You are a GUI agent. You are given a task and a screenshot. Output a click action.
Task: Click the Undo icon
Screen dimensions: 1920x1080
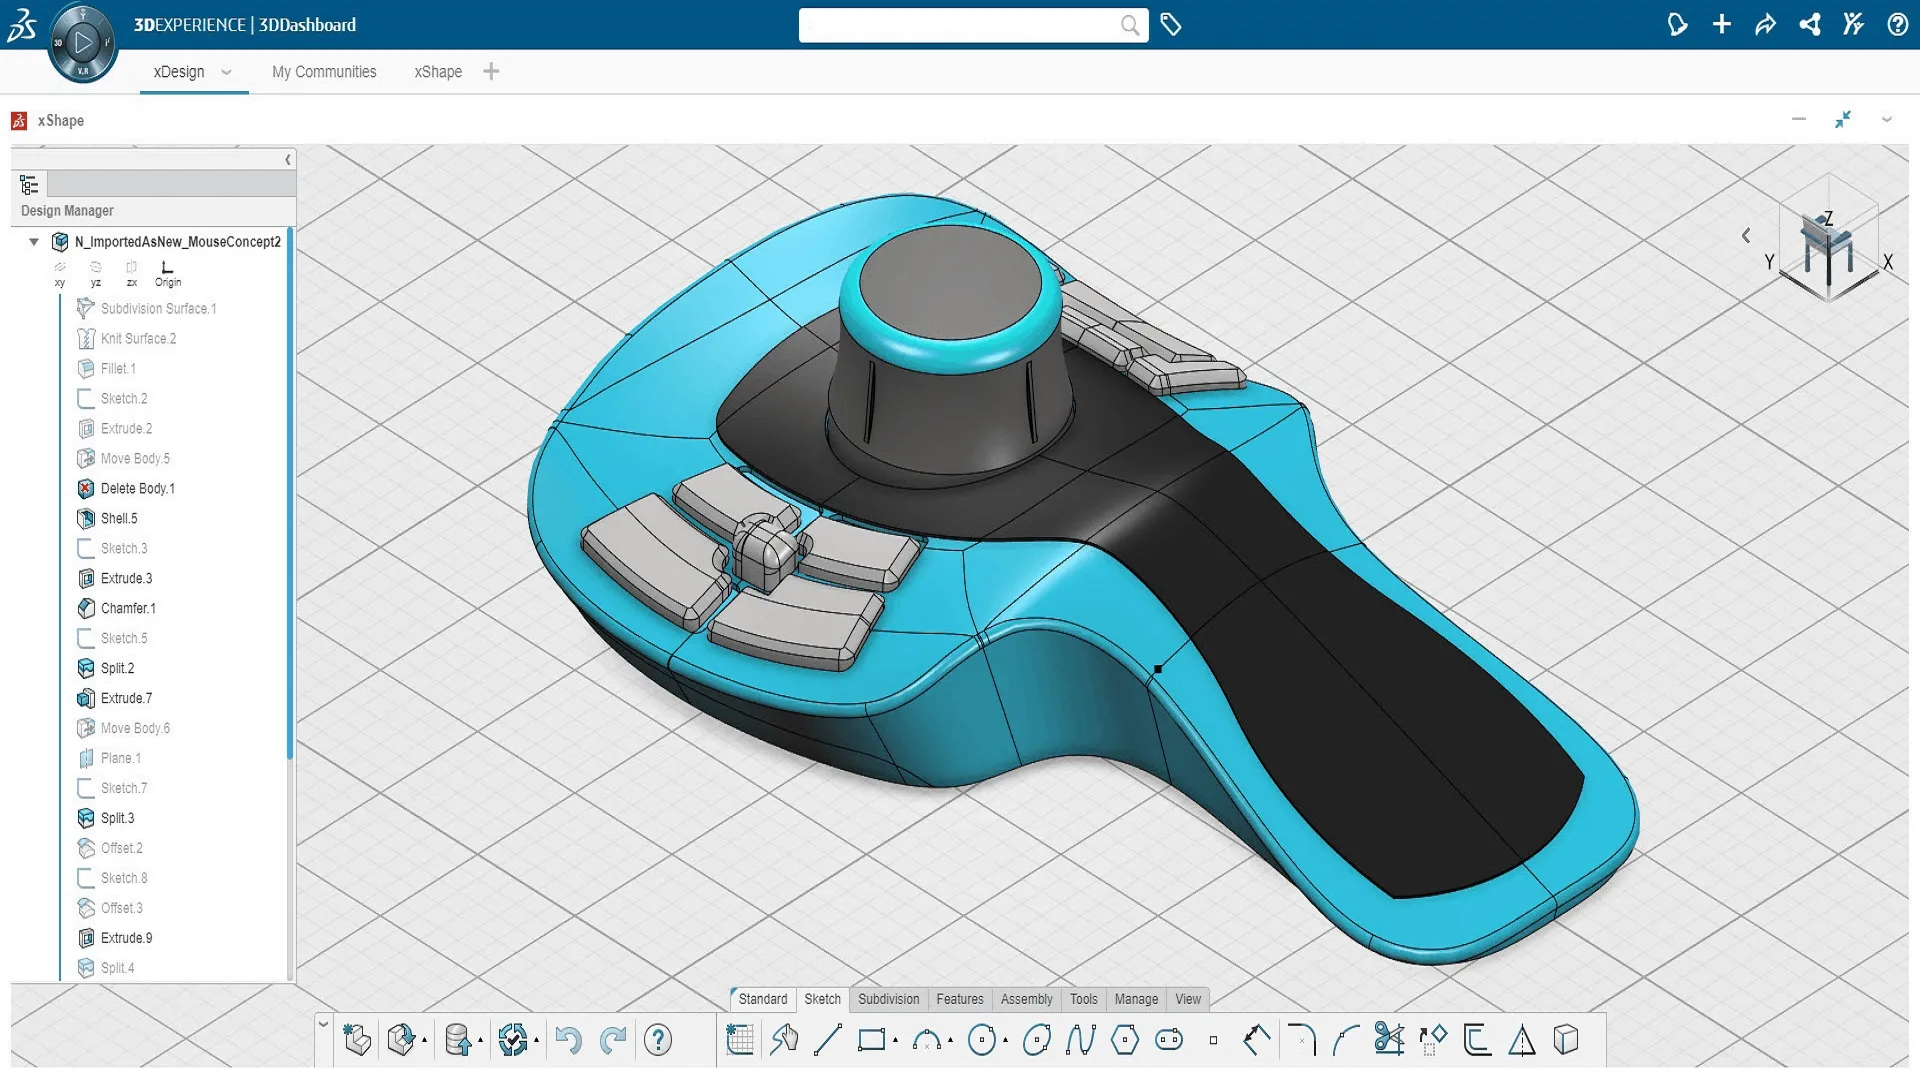click(x=570, y=1041)
